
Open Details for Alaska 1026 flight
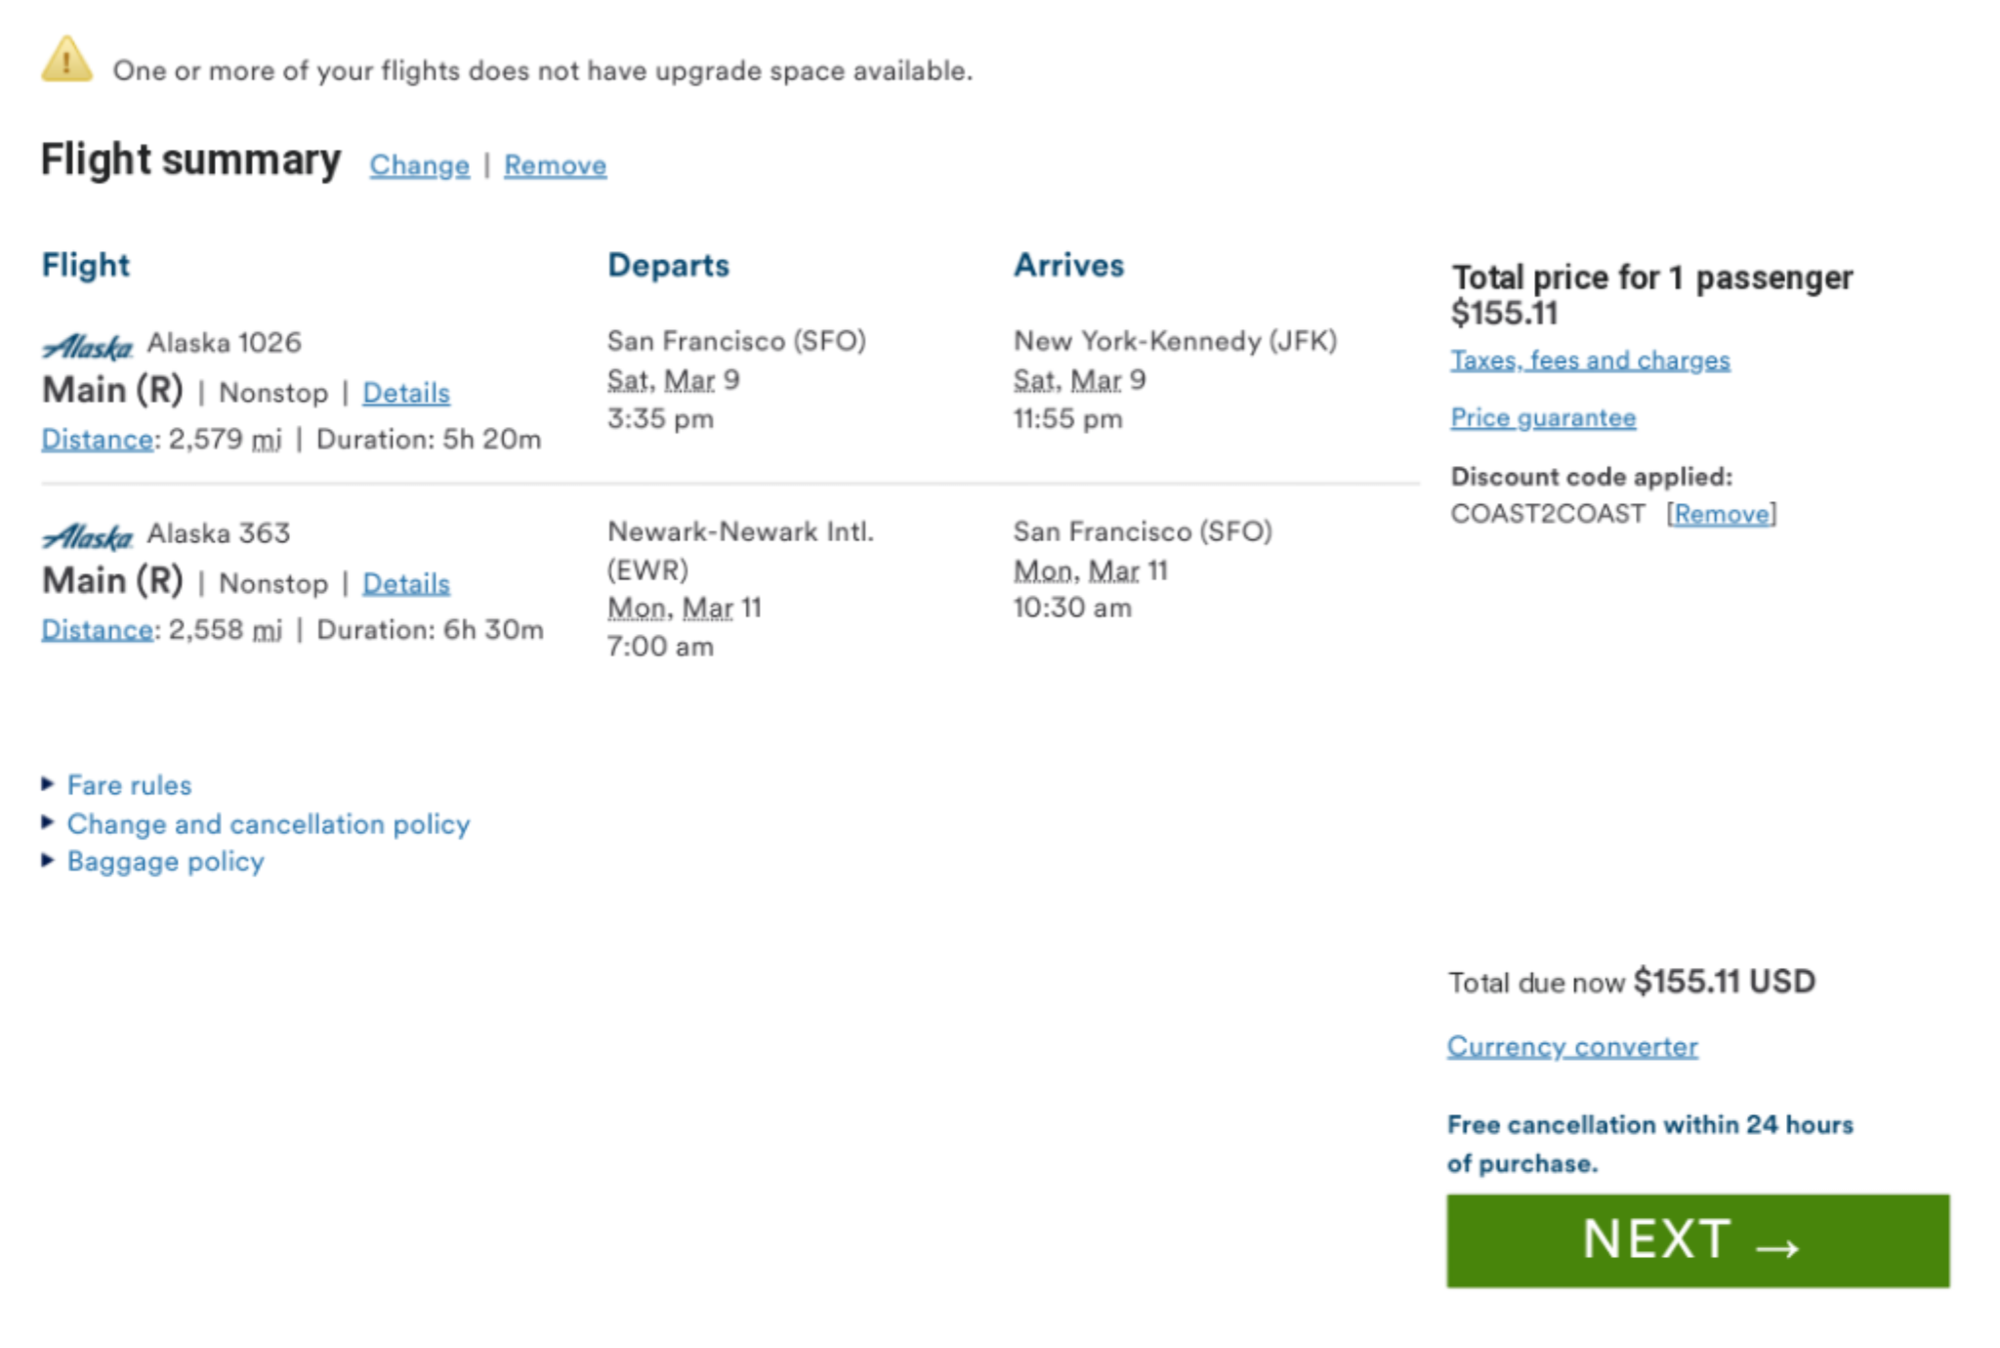[406, 393]
